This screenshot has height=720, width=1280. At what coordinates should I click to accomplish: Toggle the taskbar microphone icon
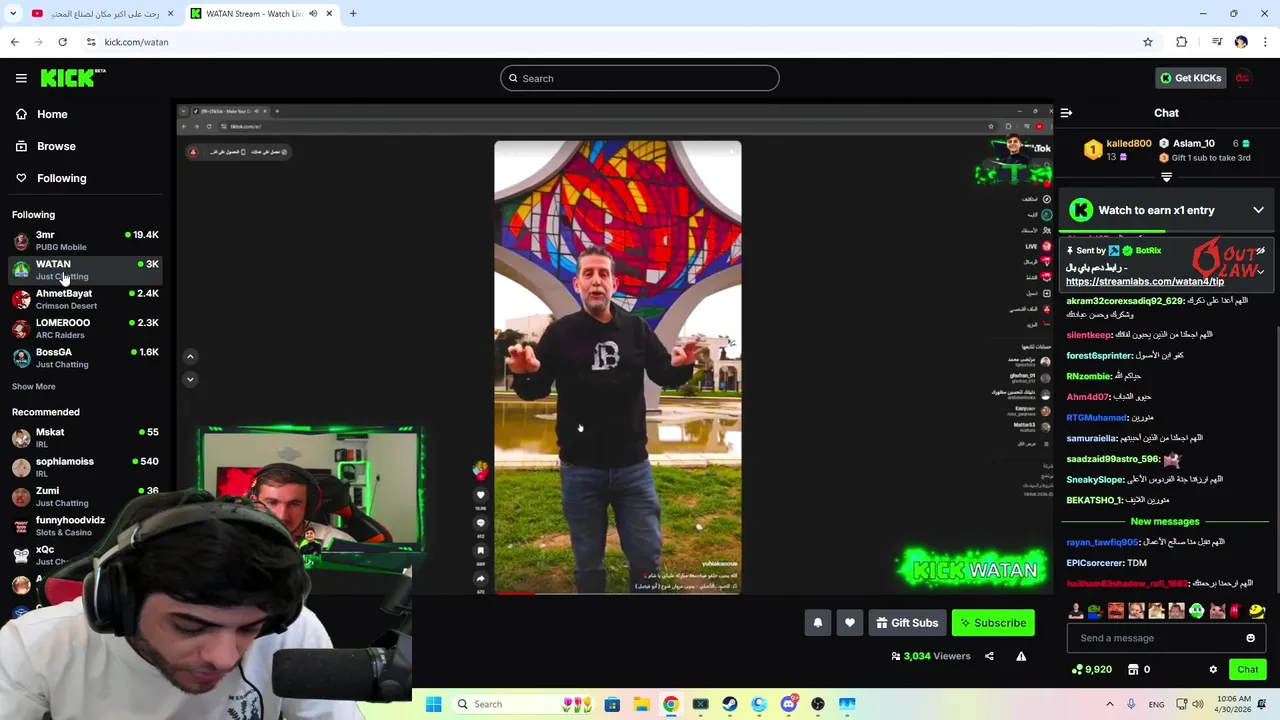[1131, 704]
